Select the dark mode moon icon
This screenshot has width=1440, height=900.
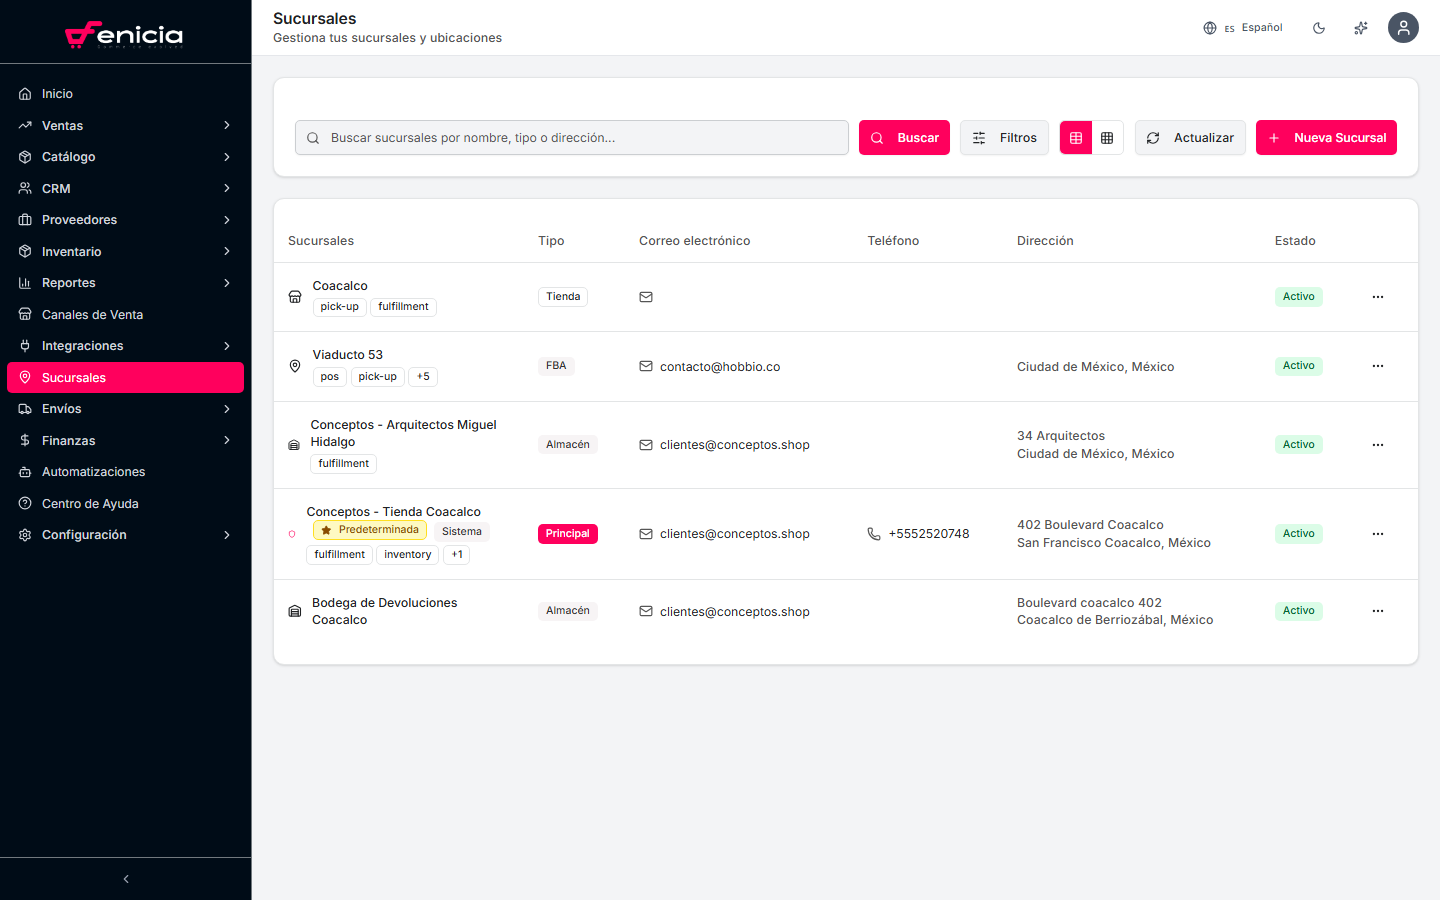[1319, 28]
